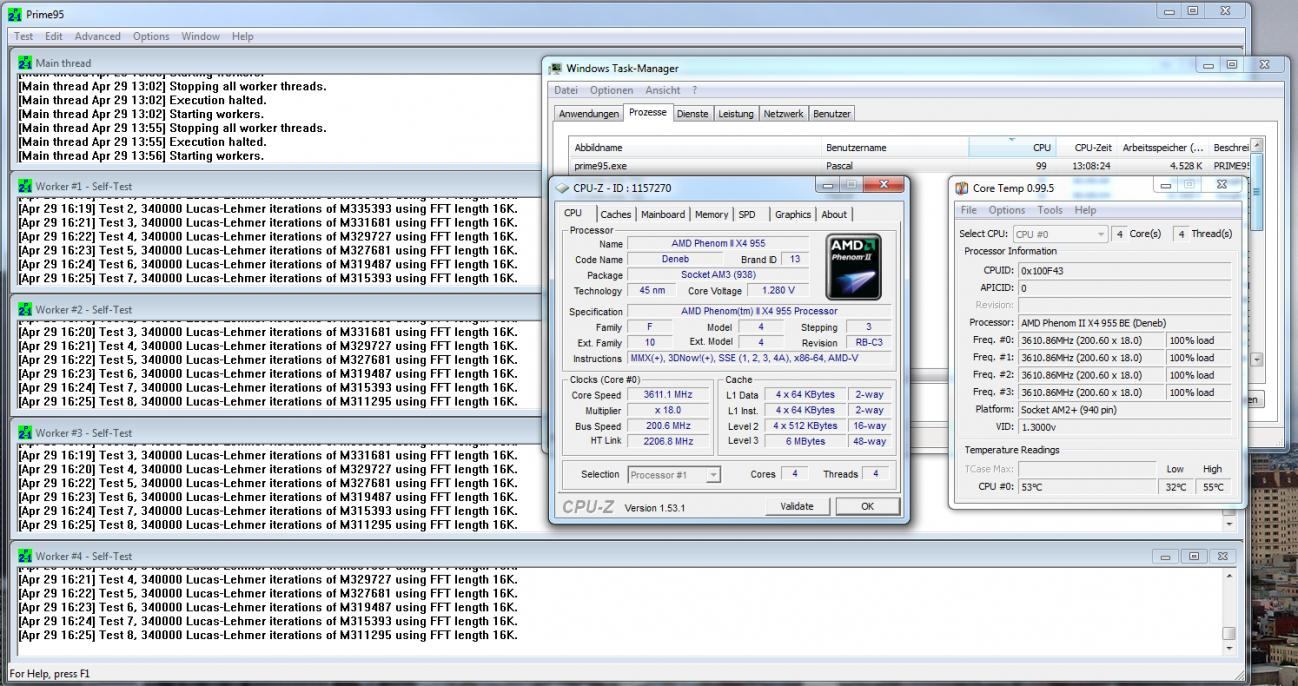Sort processes by Benutzername column
The width and height of the screenshot is (1298, 686).
click(895, 147)
